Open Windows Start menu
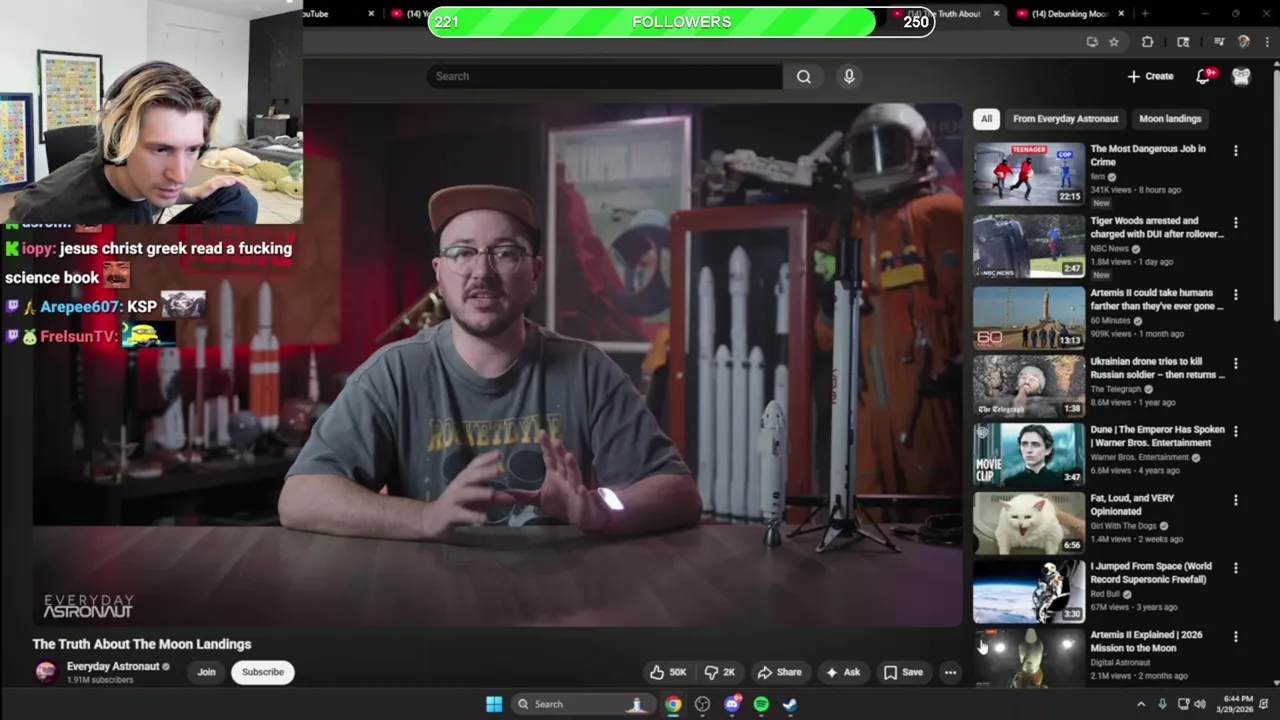Image resolution: width=1280 pixels, height=720 pixels. (494, 704)
